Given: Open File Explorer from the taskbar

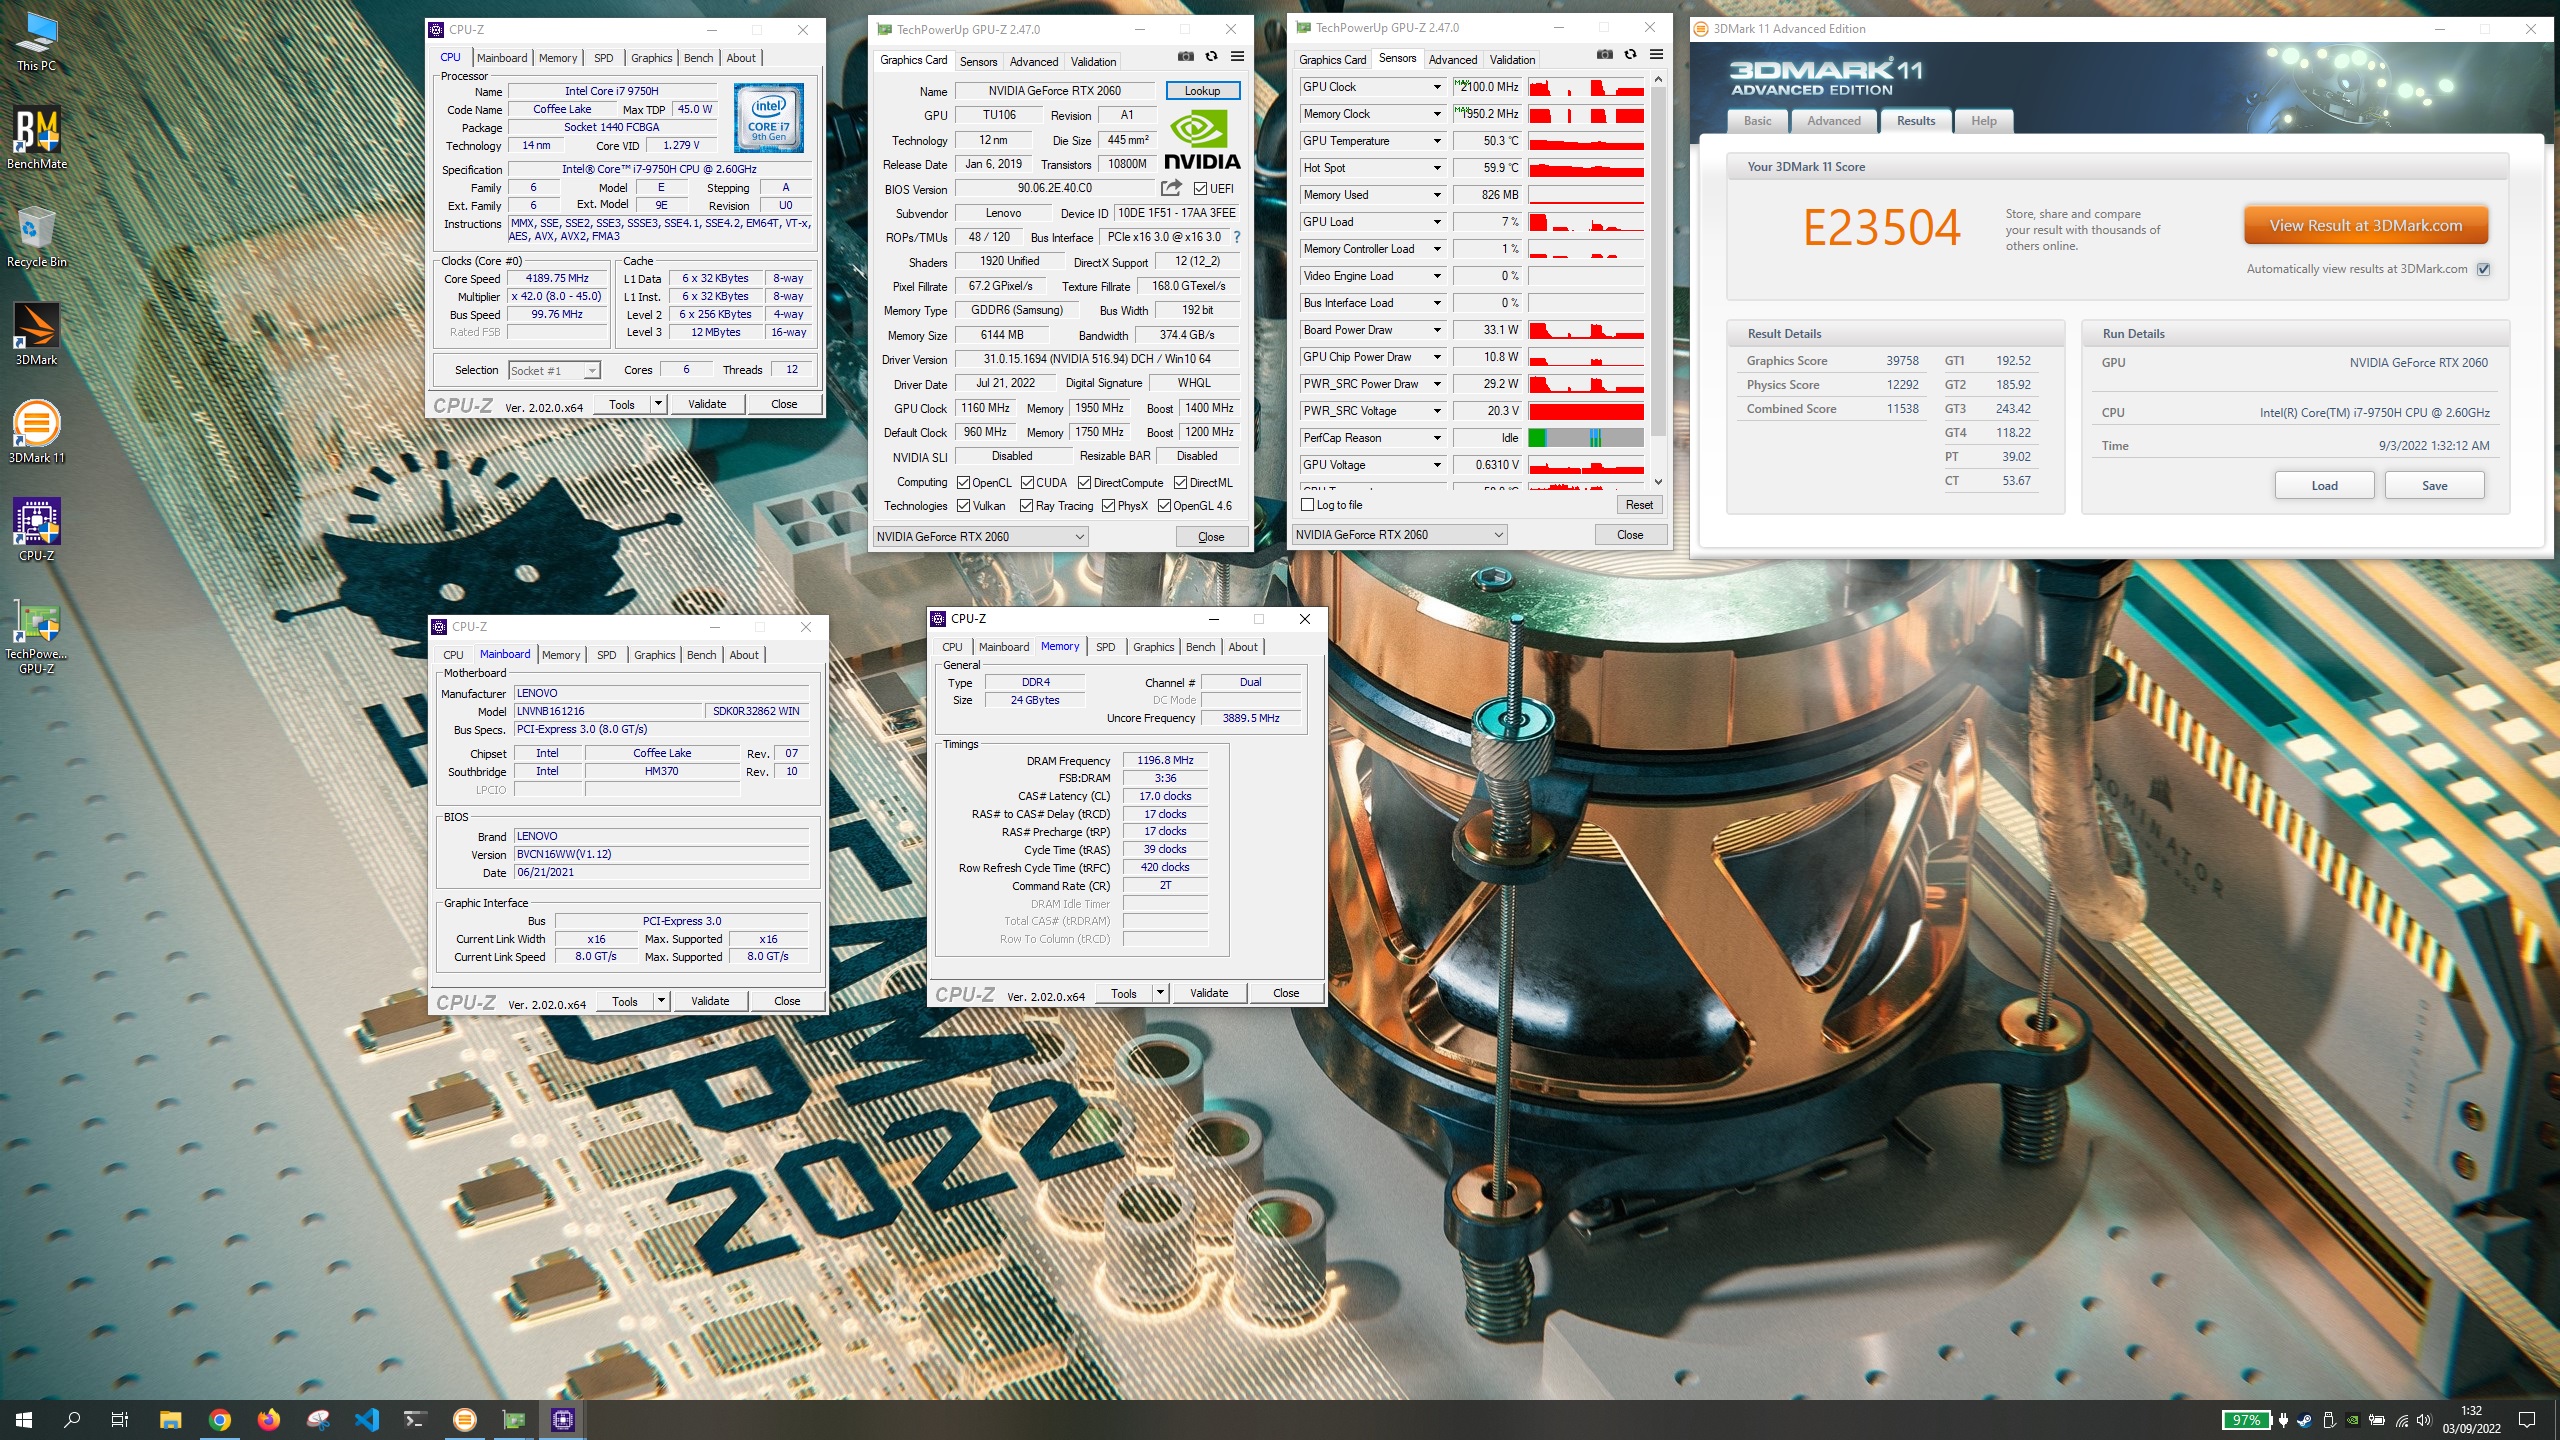Looking at the screenshot, I should (170, 1420).
